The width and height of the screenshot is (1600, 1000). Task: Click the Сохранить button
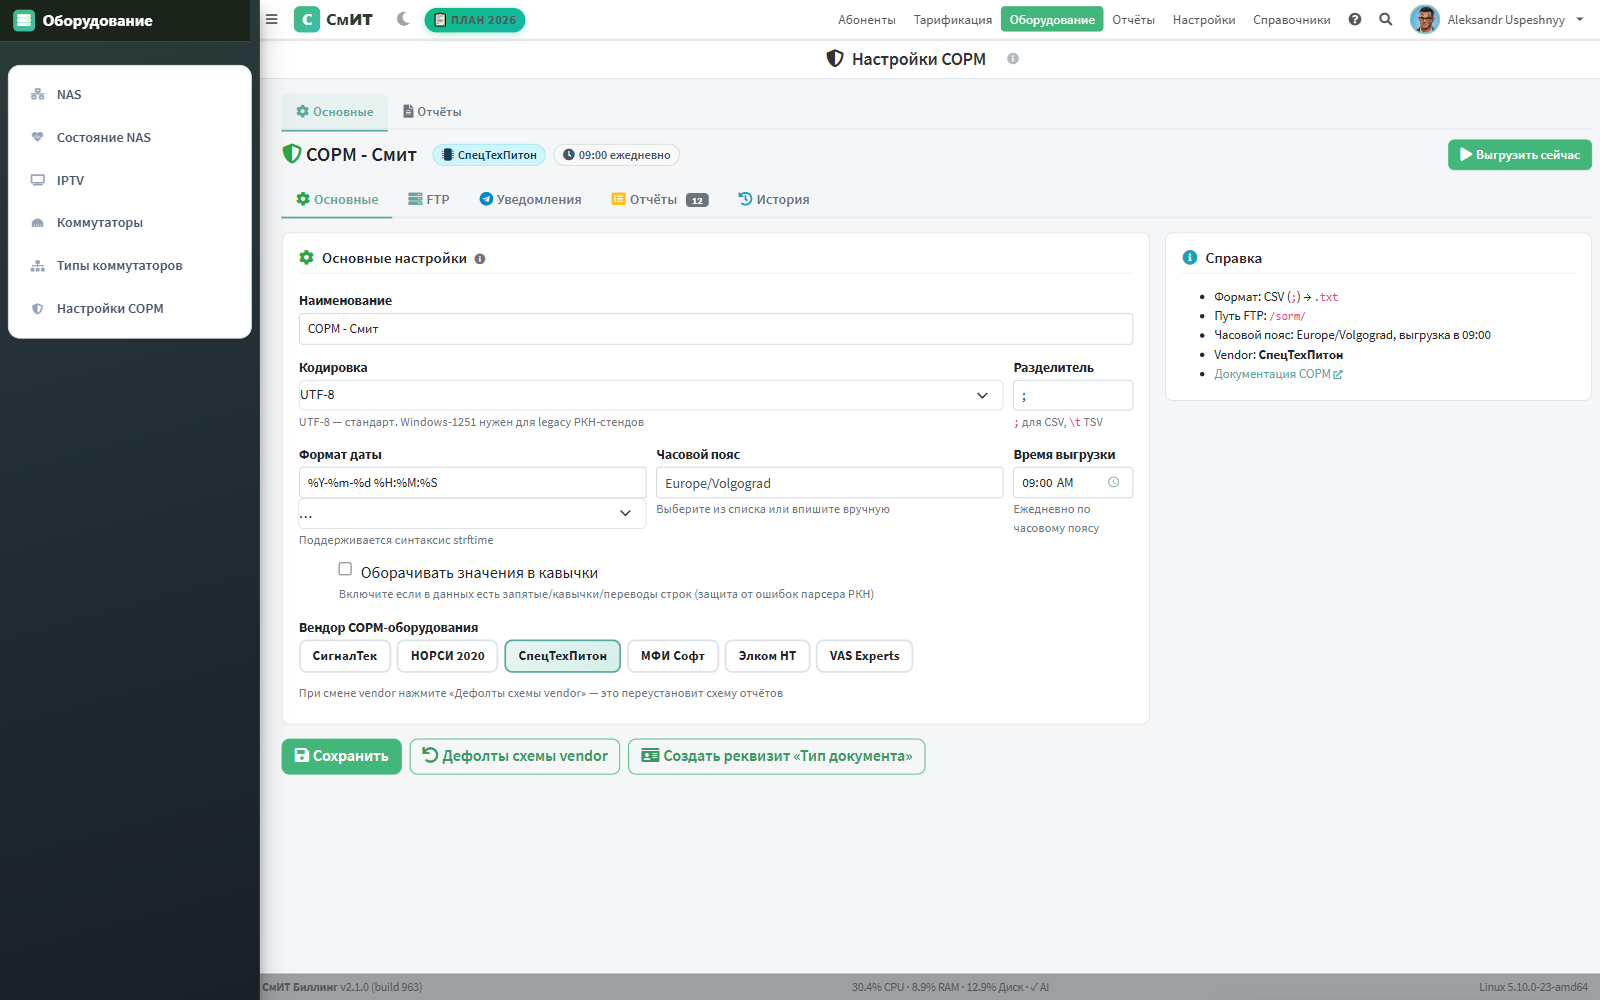point(342,756)
